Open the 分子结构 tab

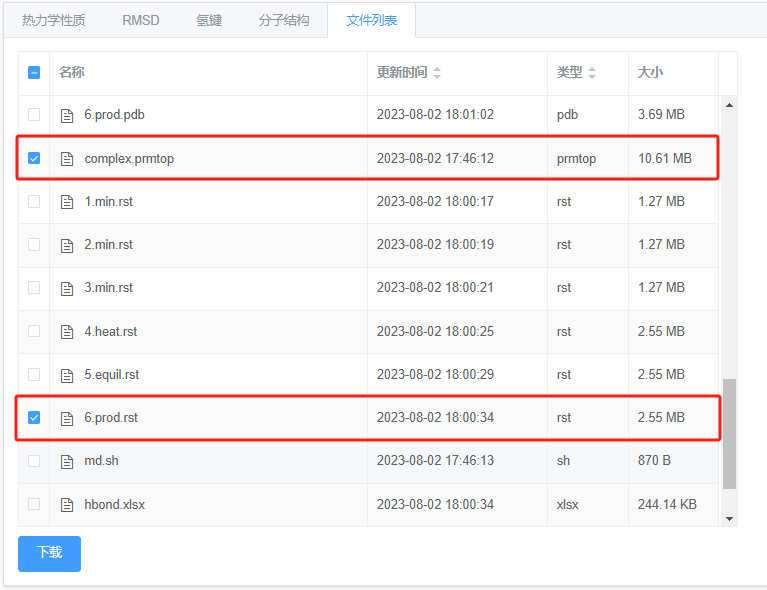pos(284,20)
